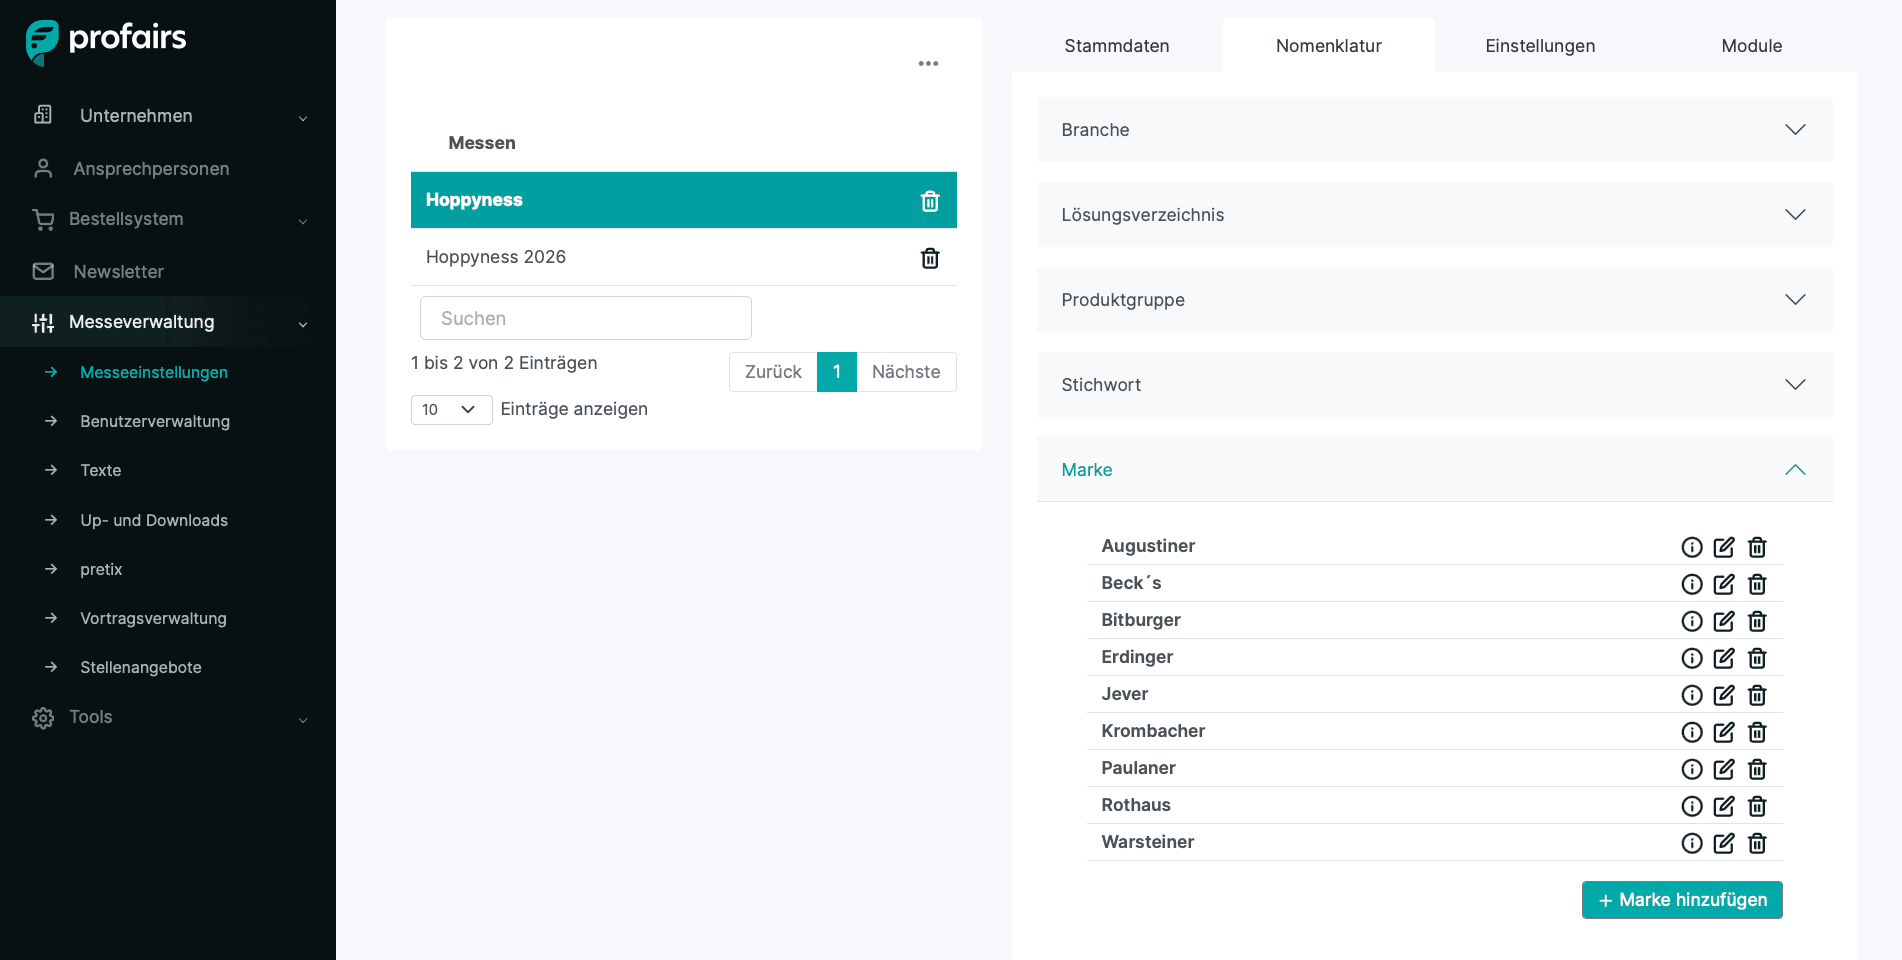Show info for Erdinger
Image resolution: width=1902 pixels, height=960 pixels.
click(x=1692, y=658)
